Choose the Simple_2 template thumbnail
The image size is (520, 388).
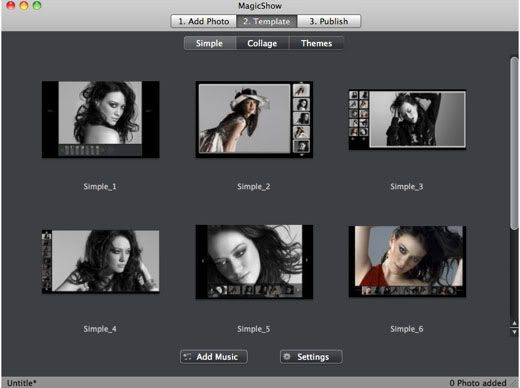[254, 119]
